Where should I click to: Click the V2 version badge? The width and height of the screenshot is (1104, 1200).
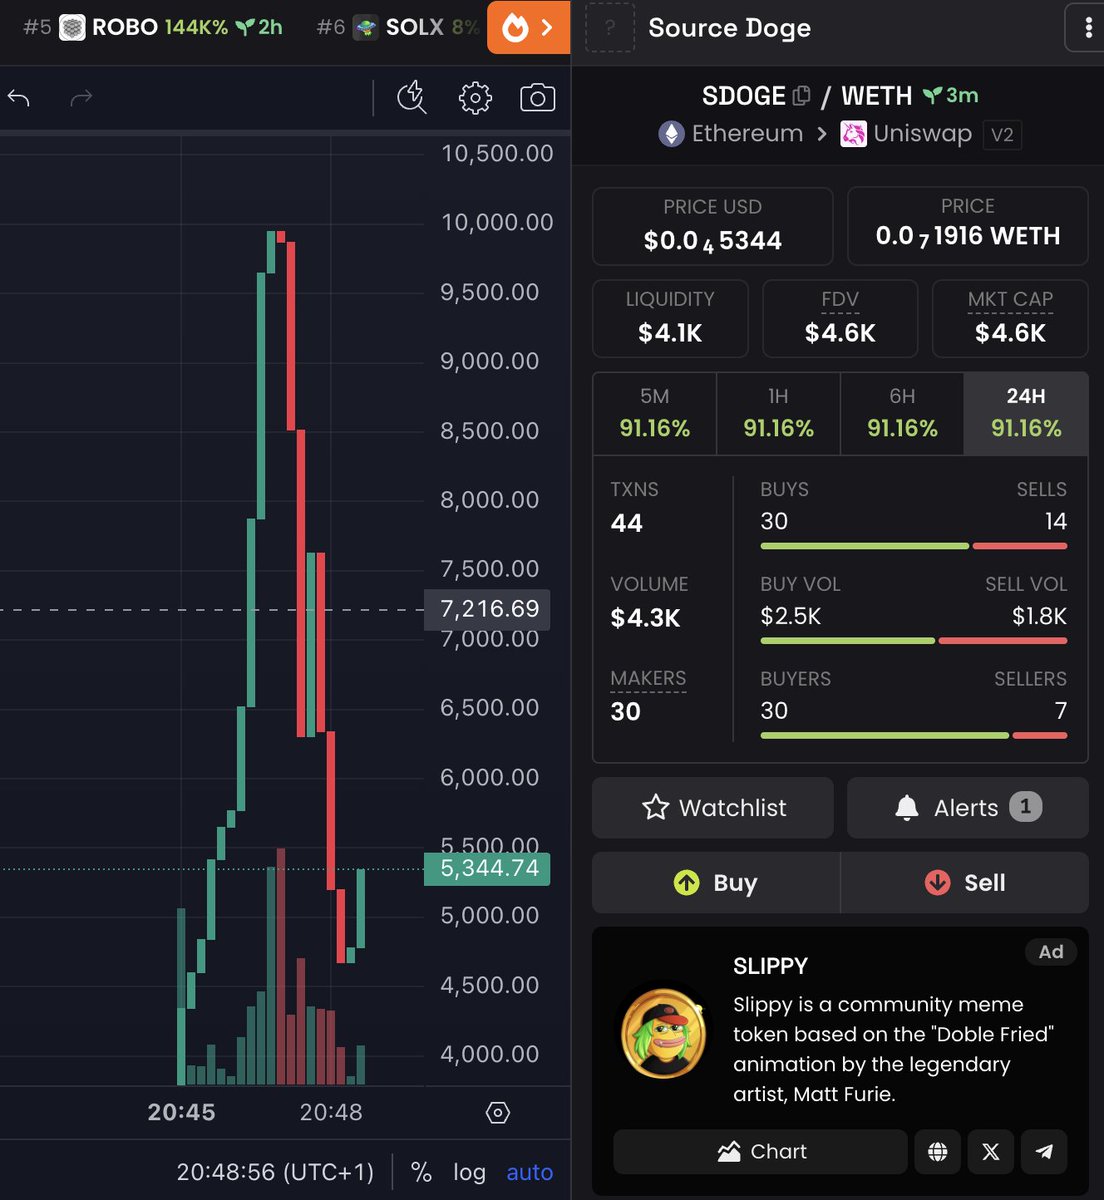click(1002, 135)
